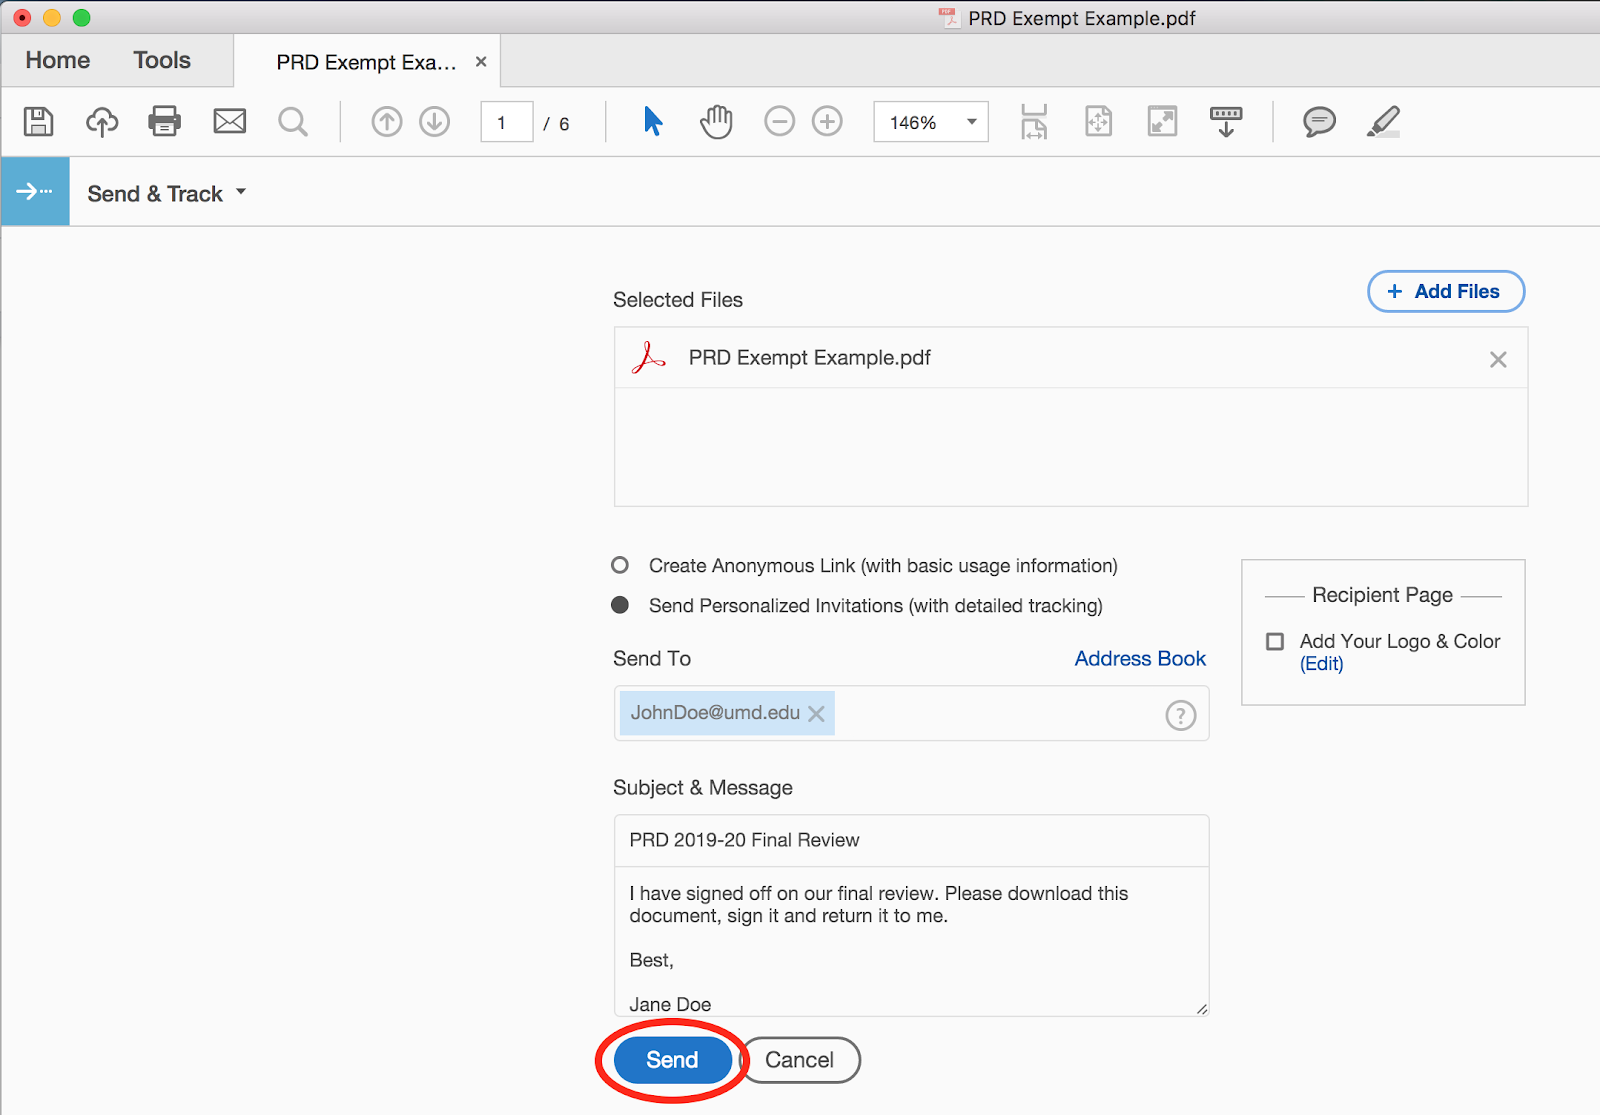Zoom out with minus icon
The height and width of the screenshot is (1115, 1600).
779,122
